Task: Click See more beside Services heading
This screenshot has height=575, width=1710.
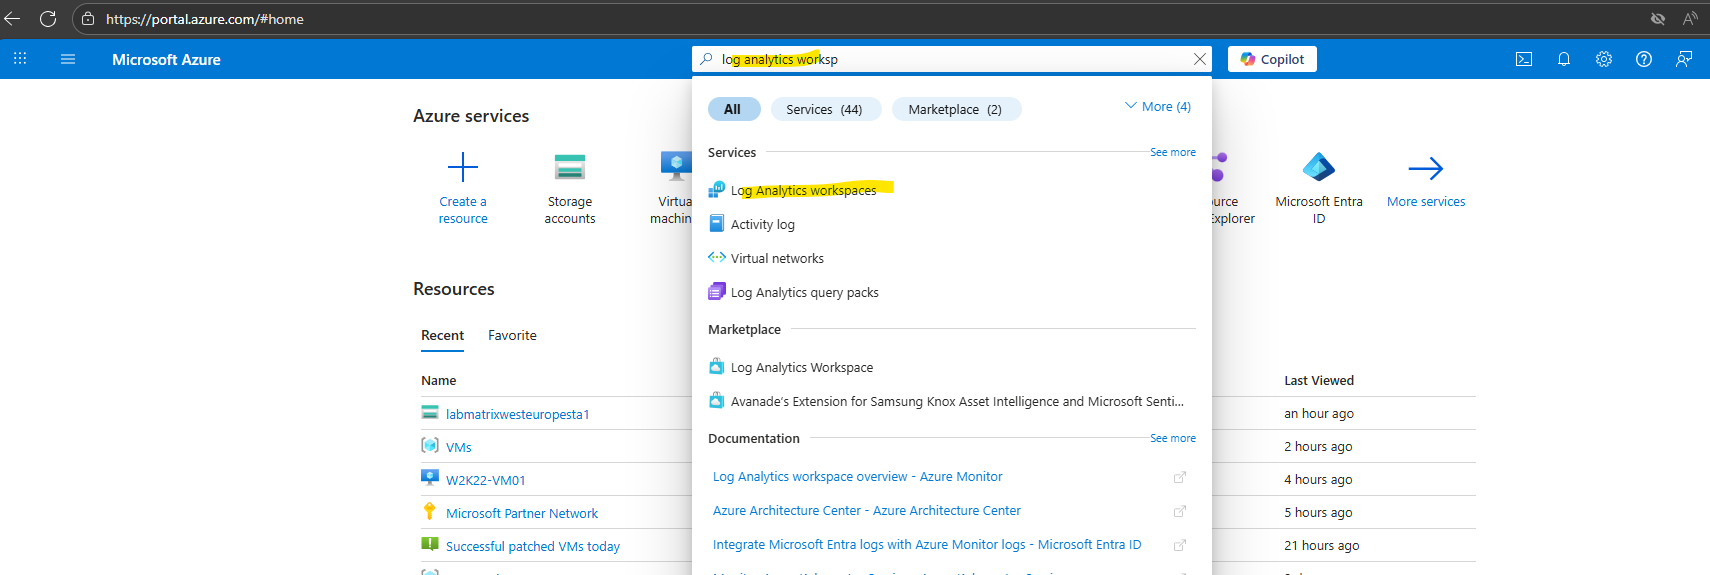Action: click(1173, 152)
